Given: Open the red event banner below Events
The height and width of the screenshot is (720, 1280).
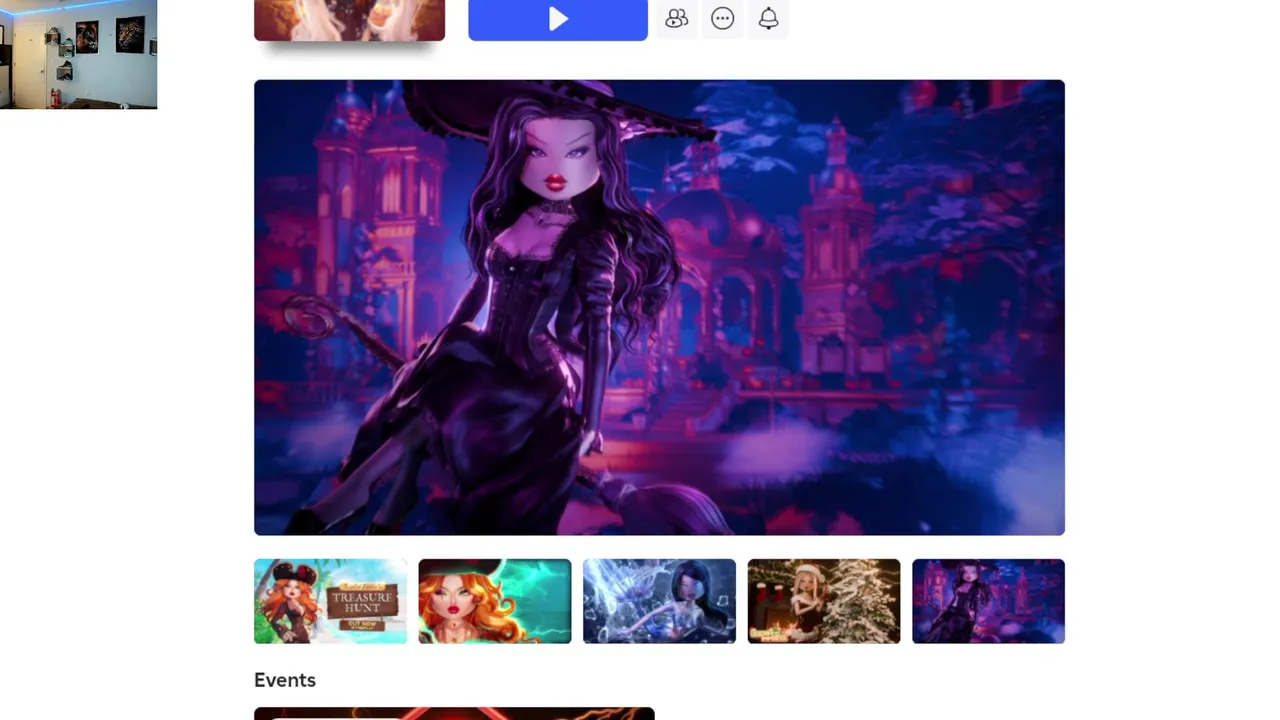Looking at the screenshot, I should 454,713.
